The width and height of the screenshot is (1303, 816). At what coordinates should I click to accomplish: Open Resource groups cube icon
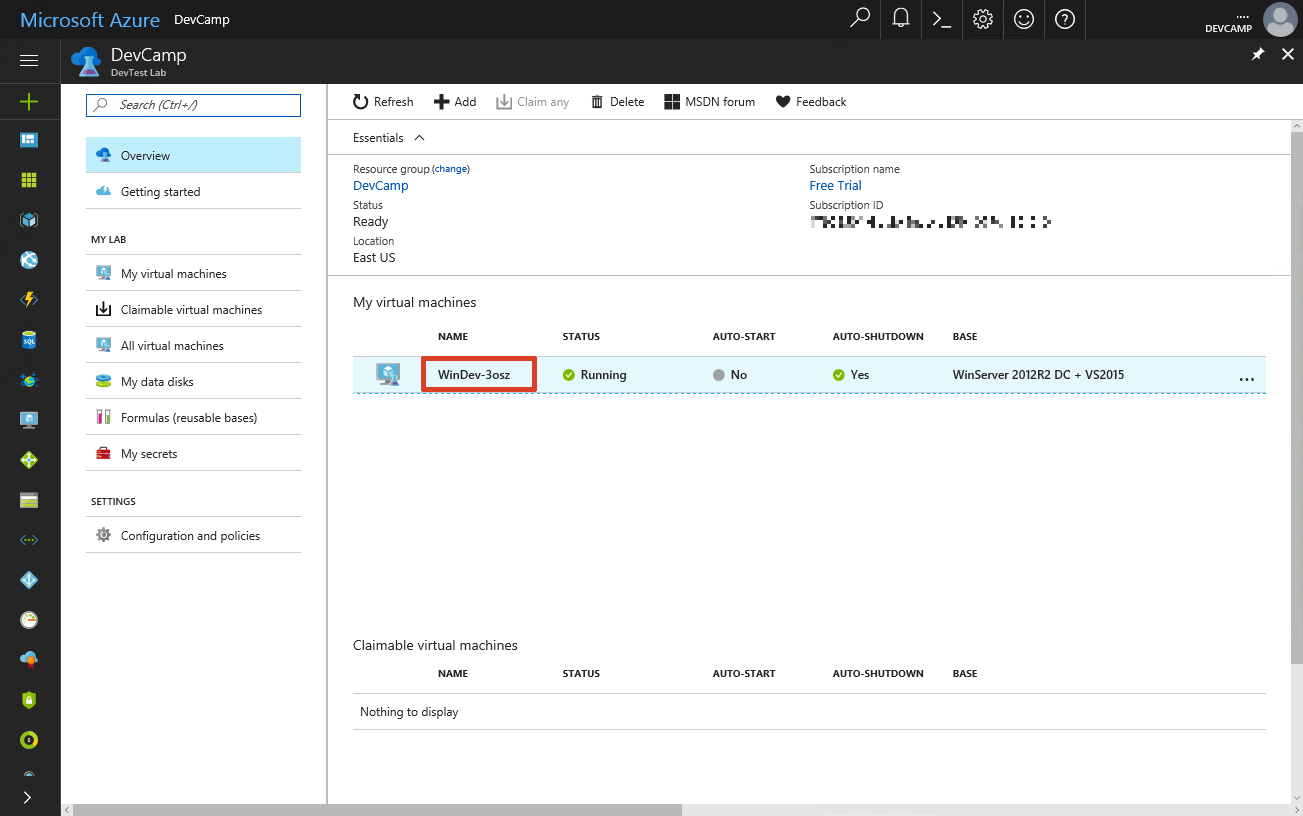29,220
